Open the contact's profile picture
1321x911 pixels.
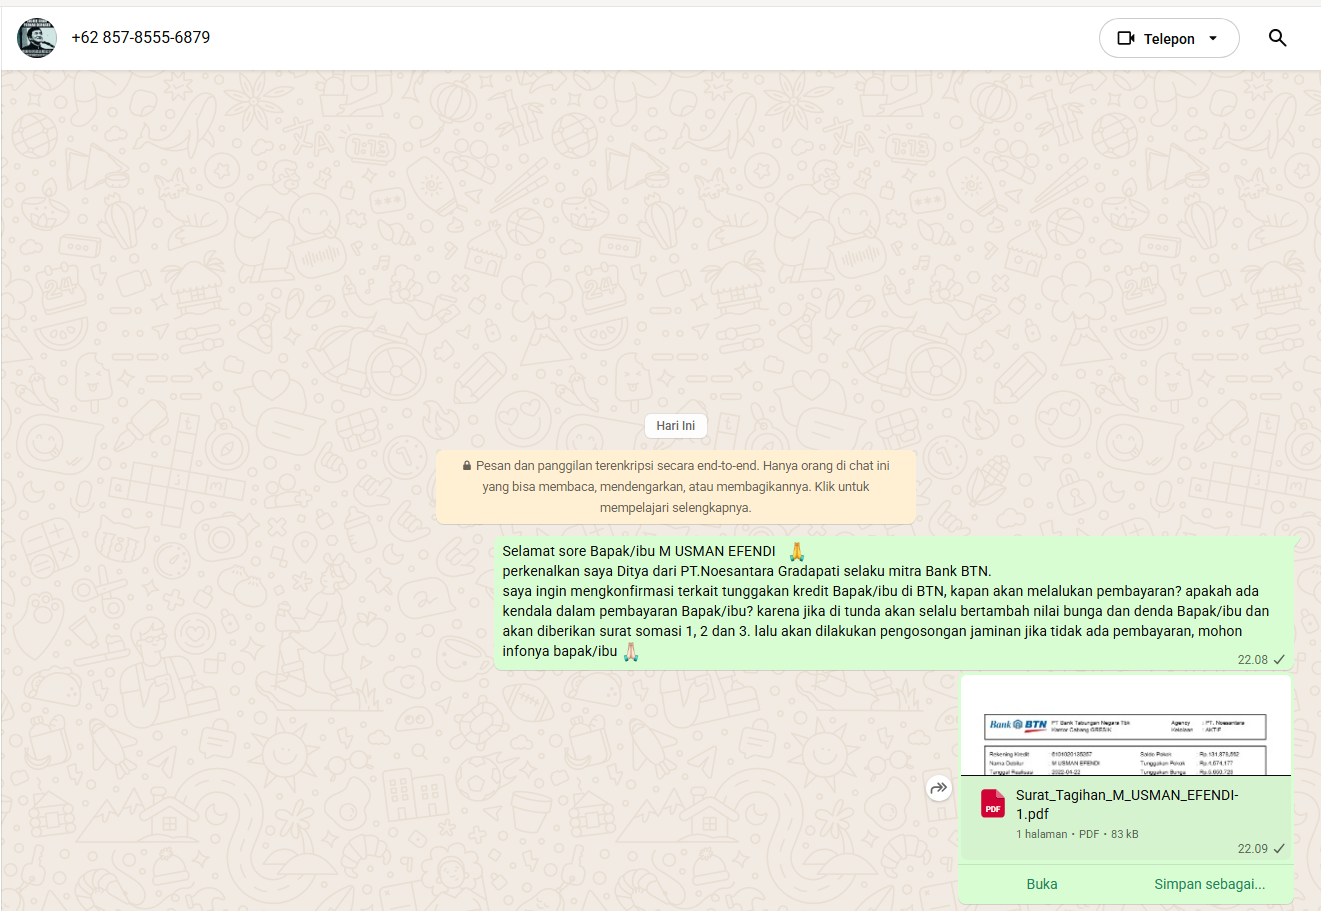pos(37,38)
